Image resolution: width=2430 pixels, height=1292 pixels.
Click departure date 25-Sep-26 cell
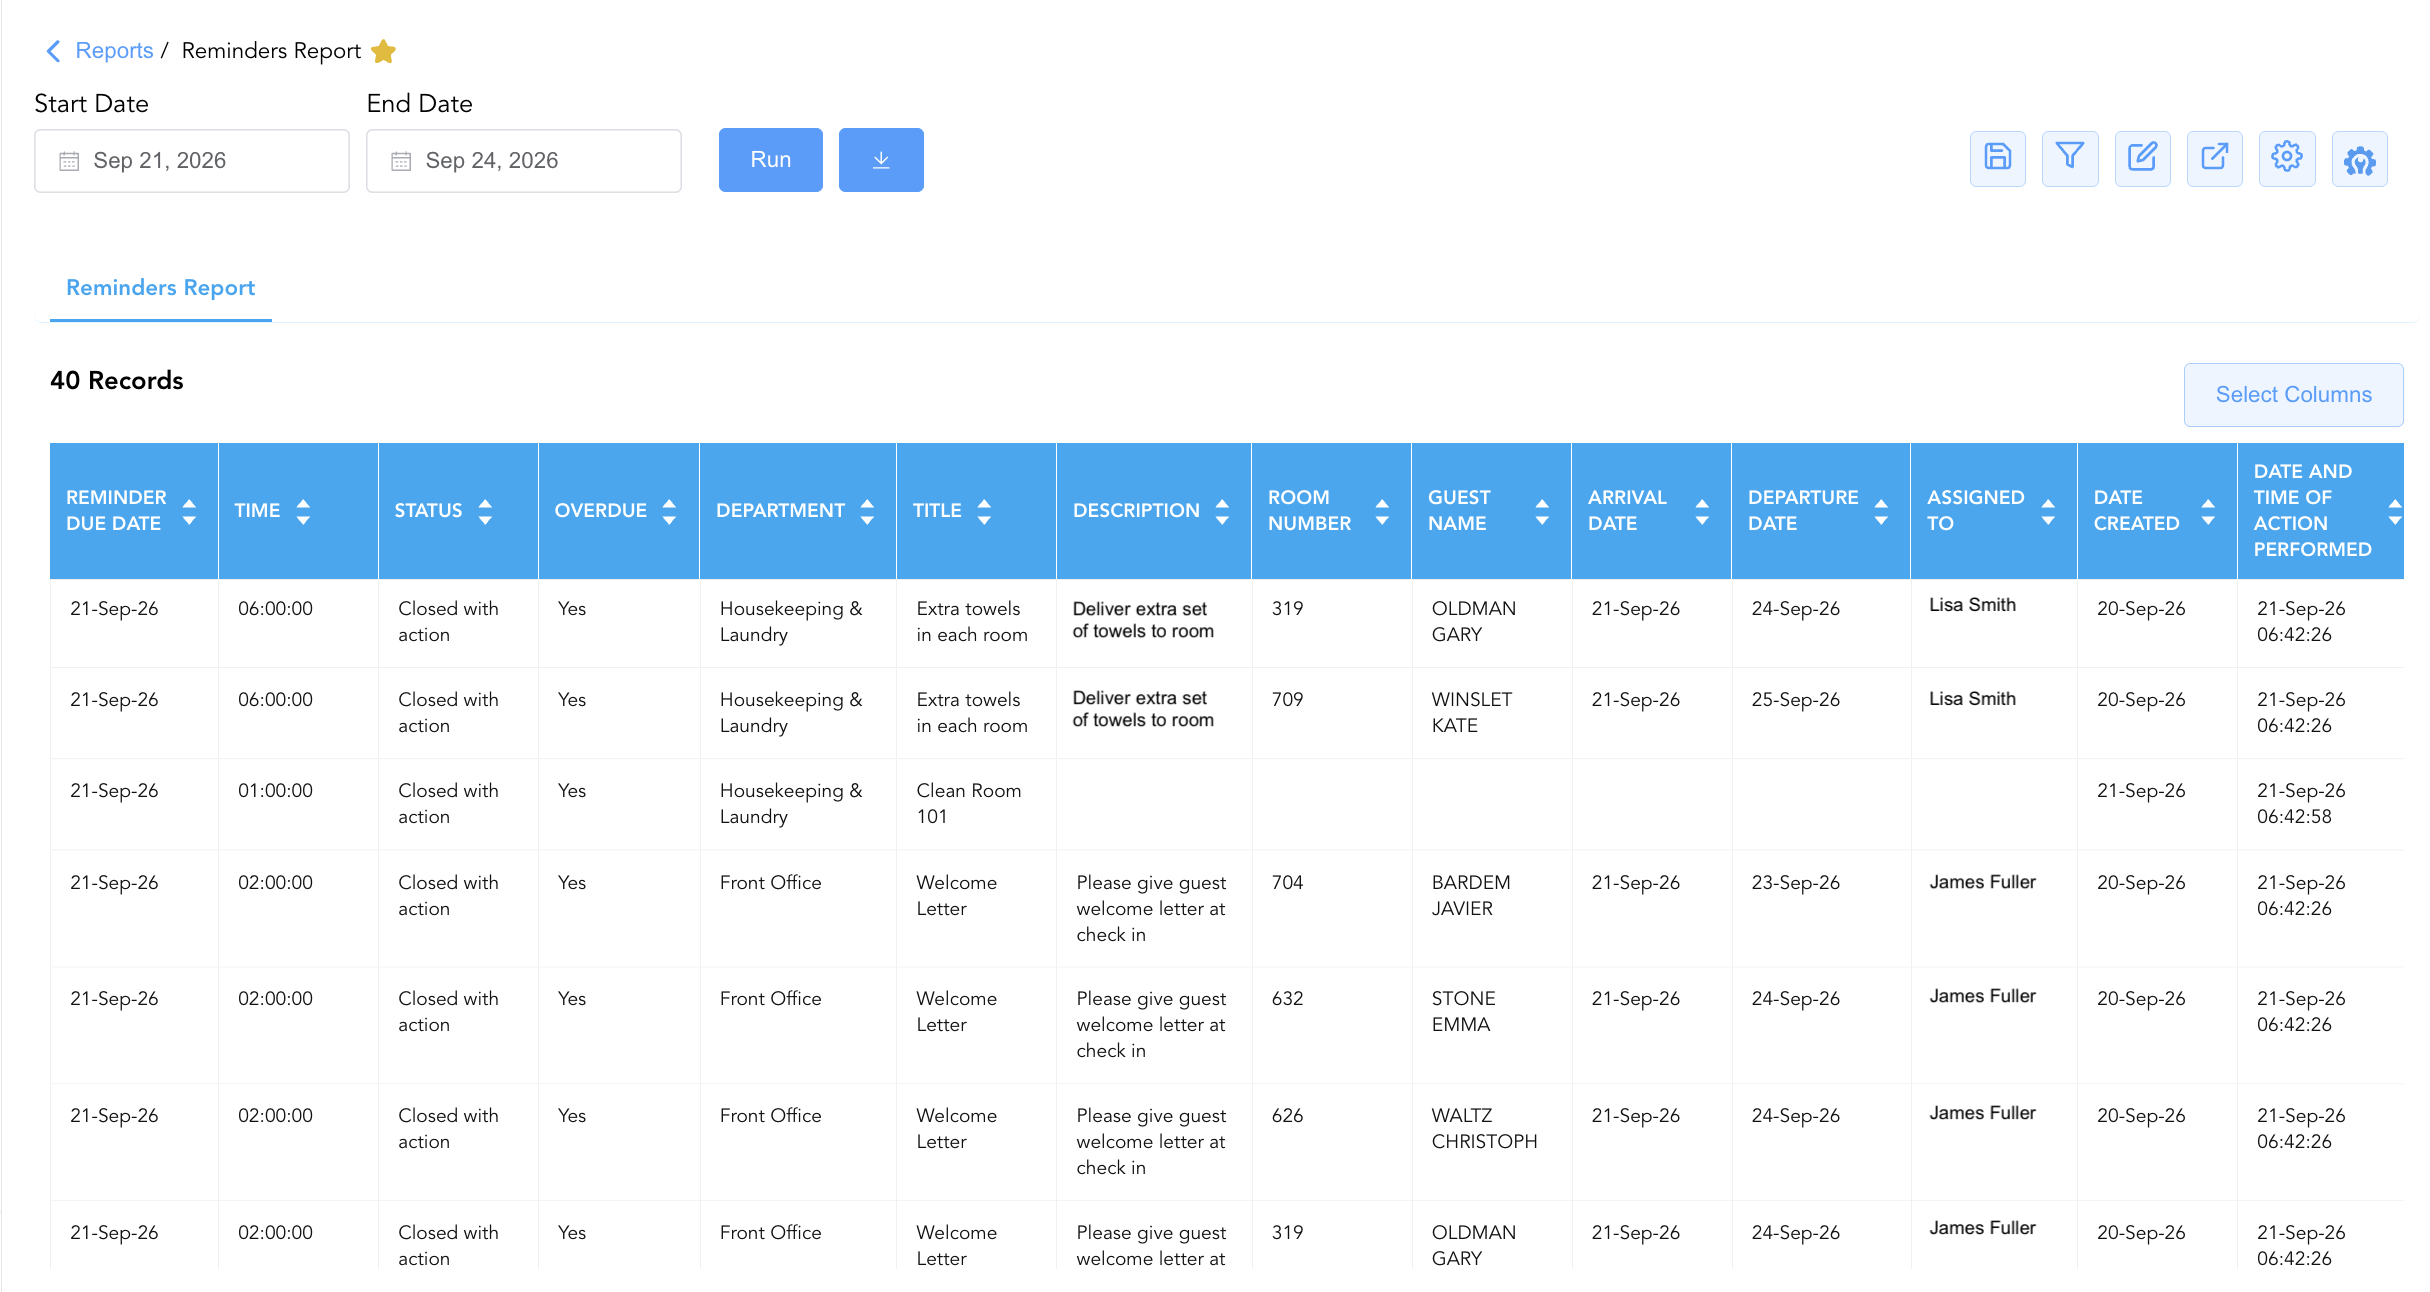[1795, 699]
